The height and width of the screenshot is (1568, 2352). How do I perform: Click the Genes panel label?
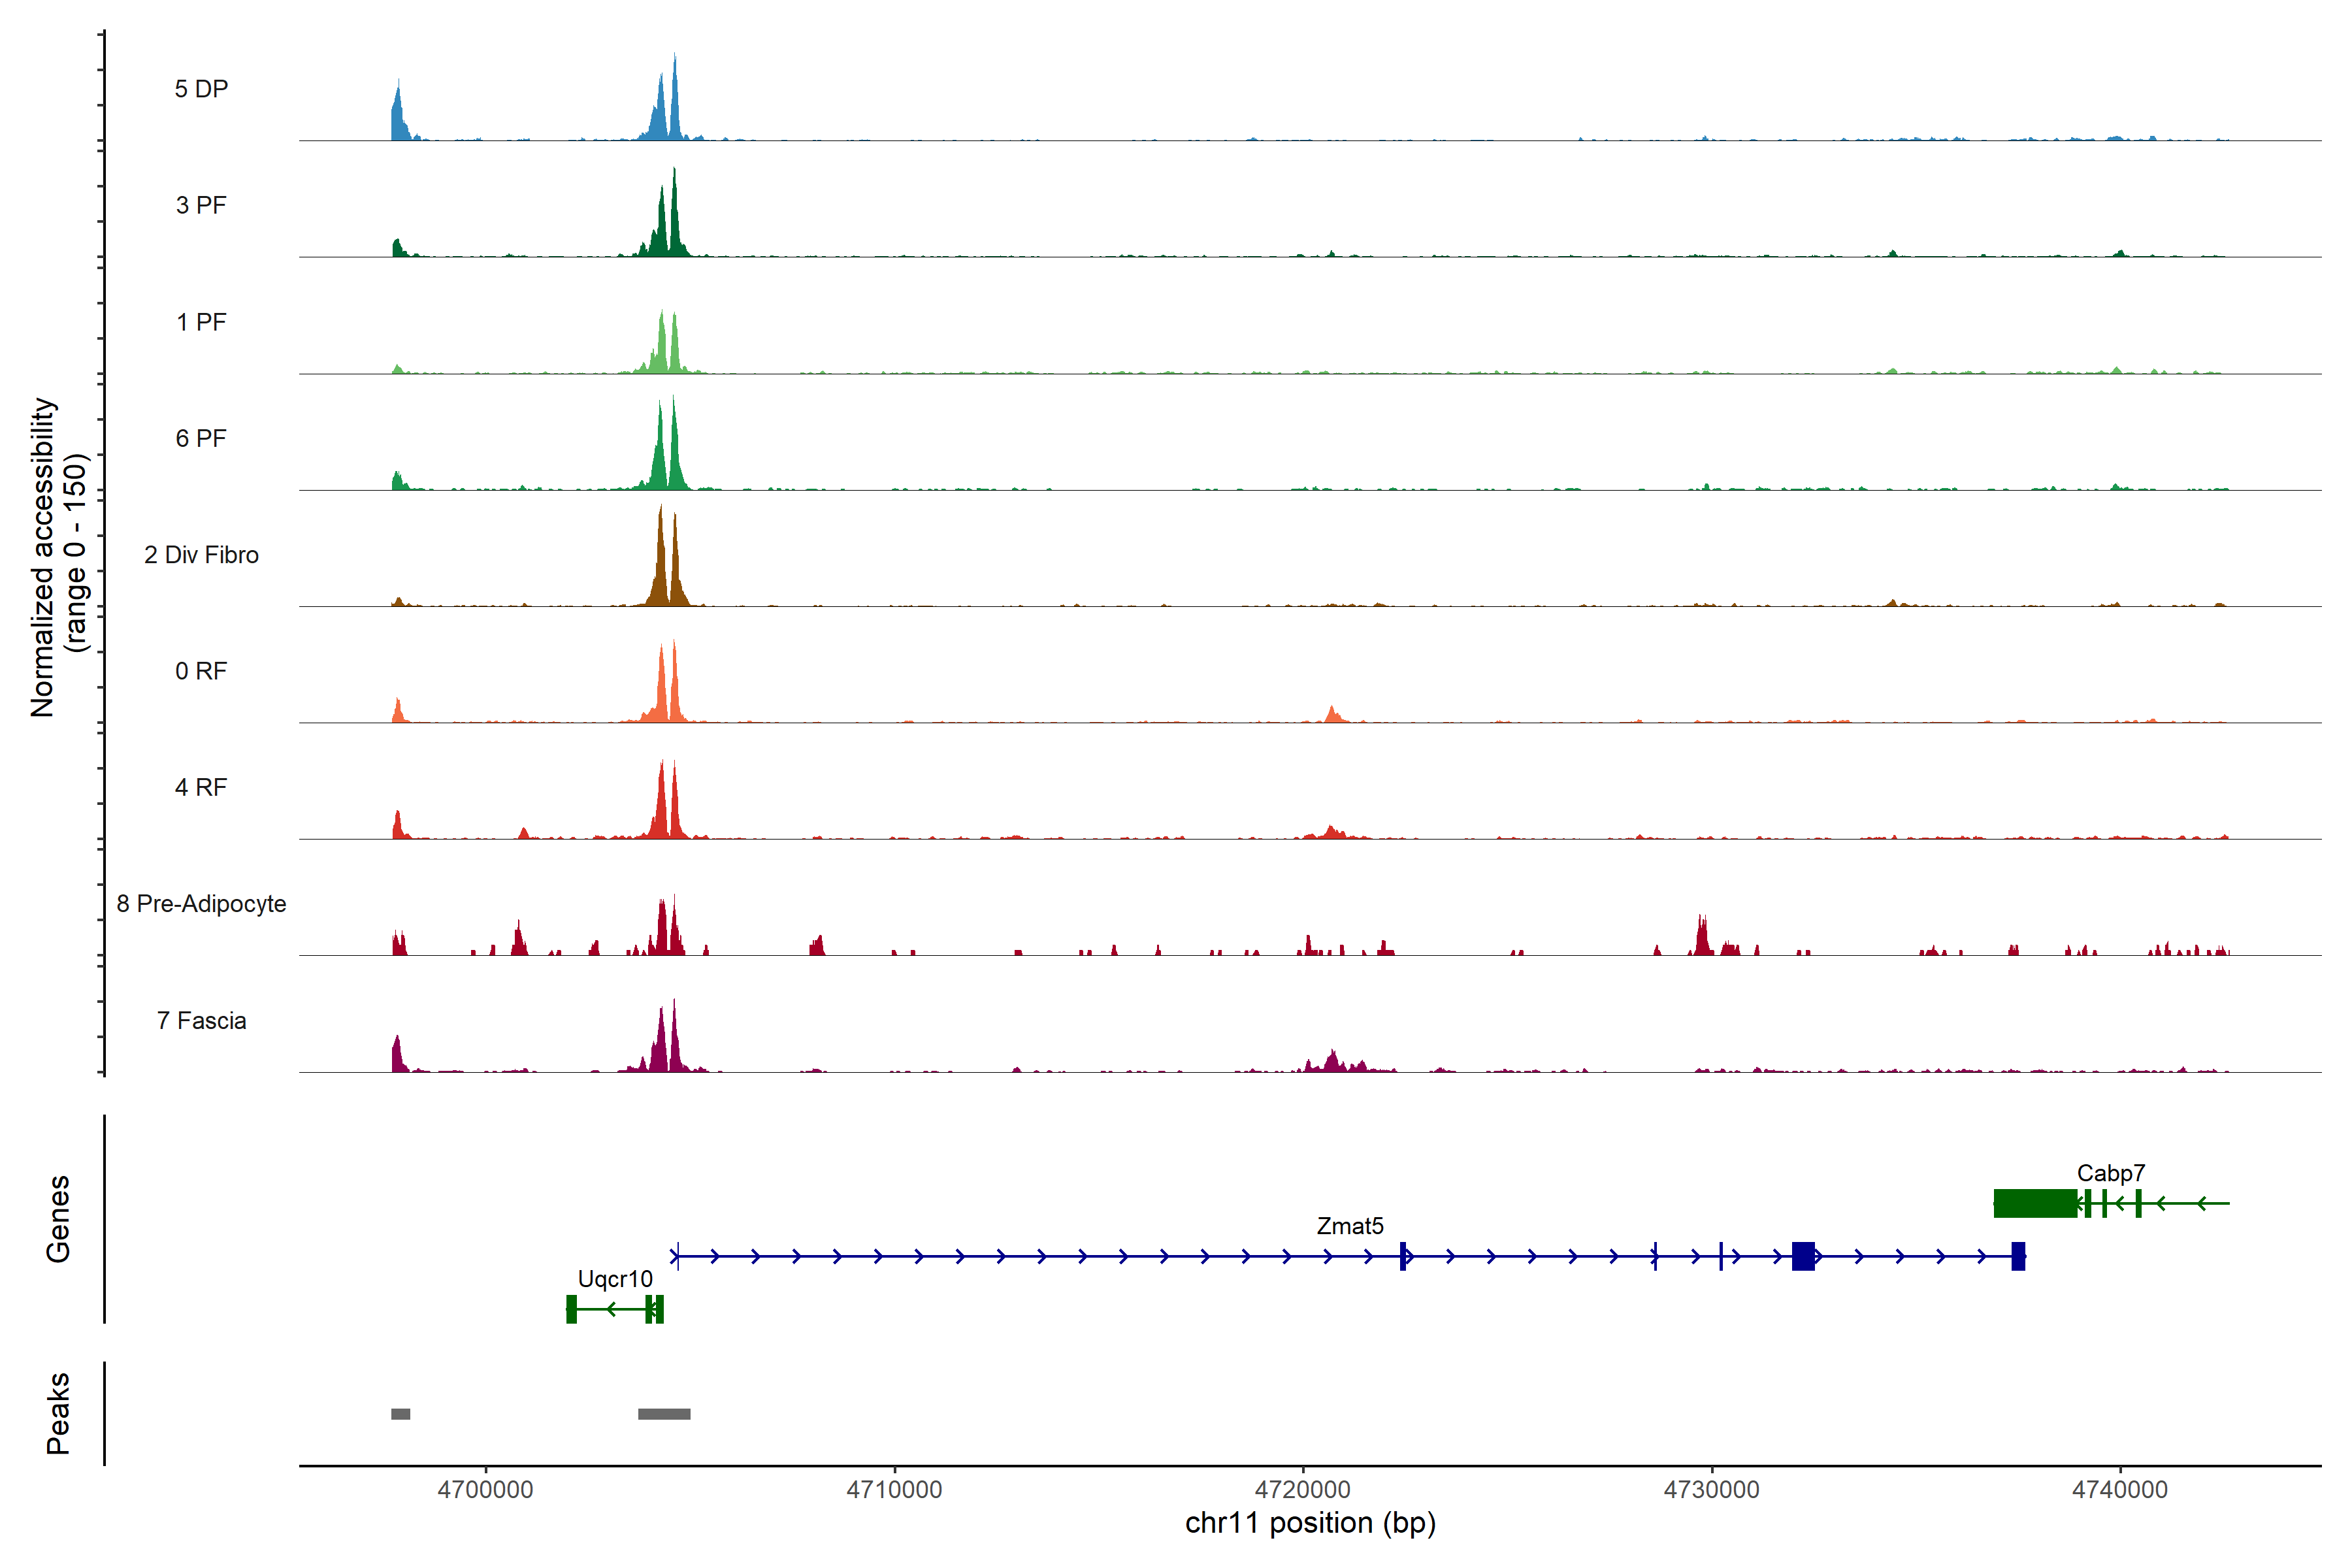pyautogui.click(x=58, y=1218)
